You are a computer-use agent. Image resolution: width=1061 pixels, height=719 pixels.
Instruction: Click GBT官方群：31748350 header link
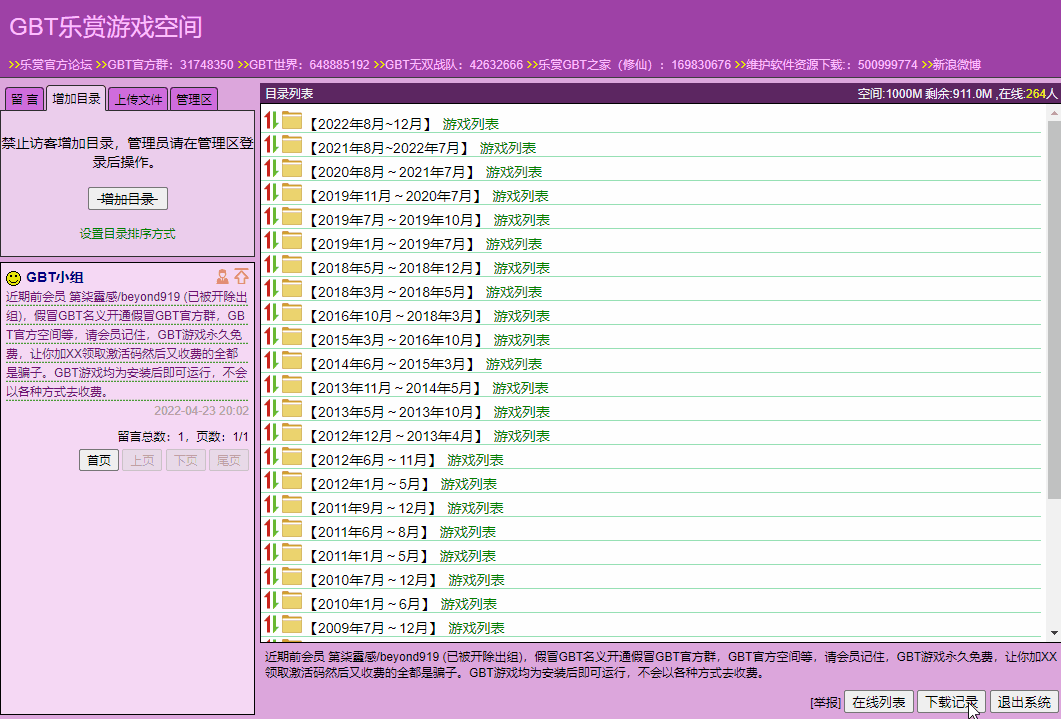[x=171, y=65]
